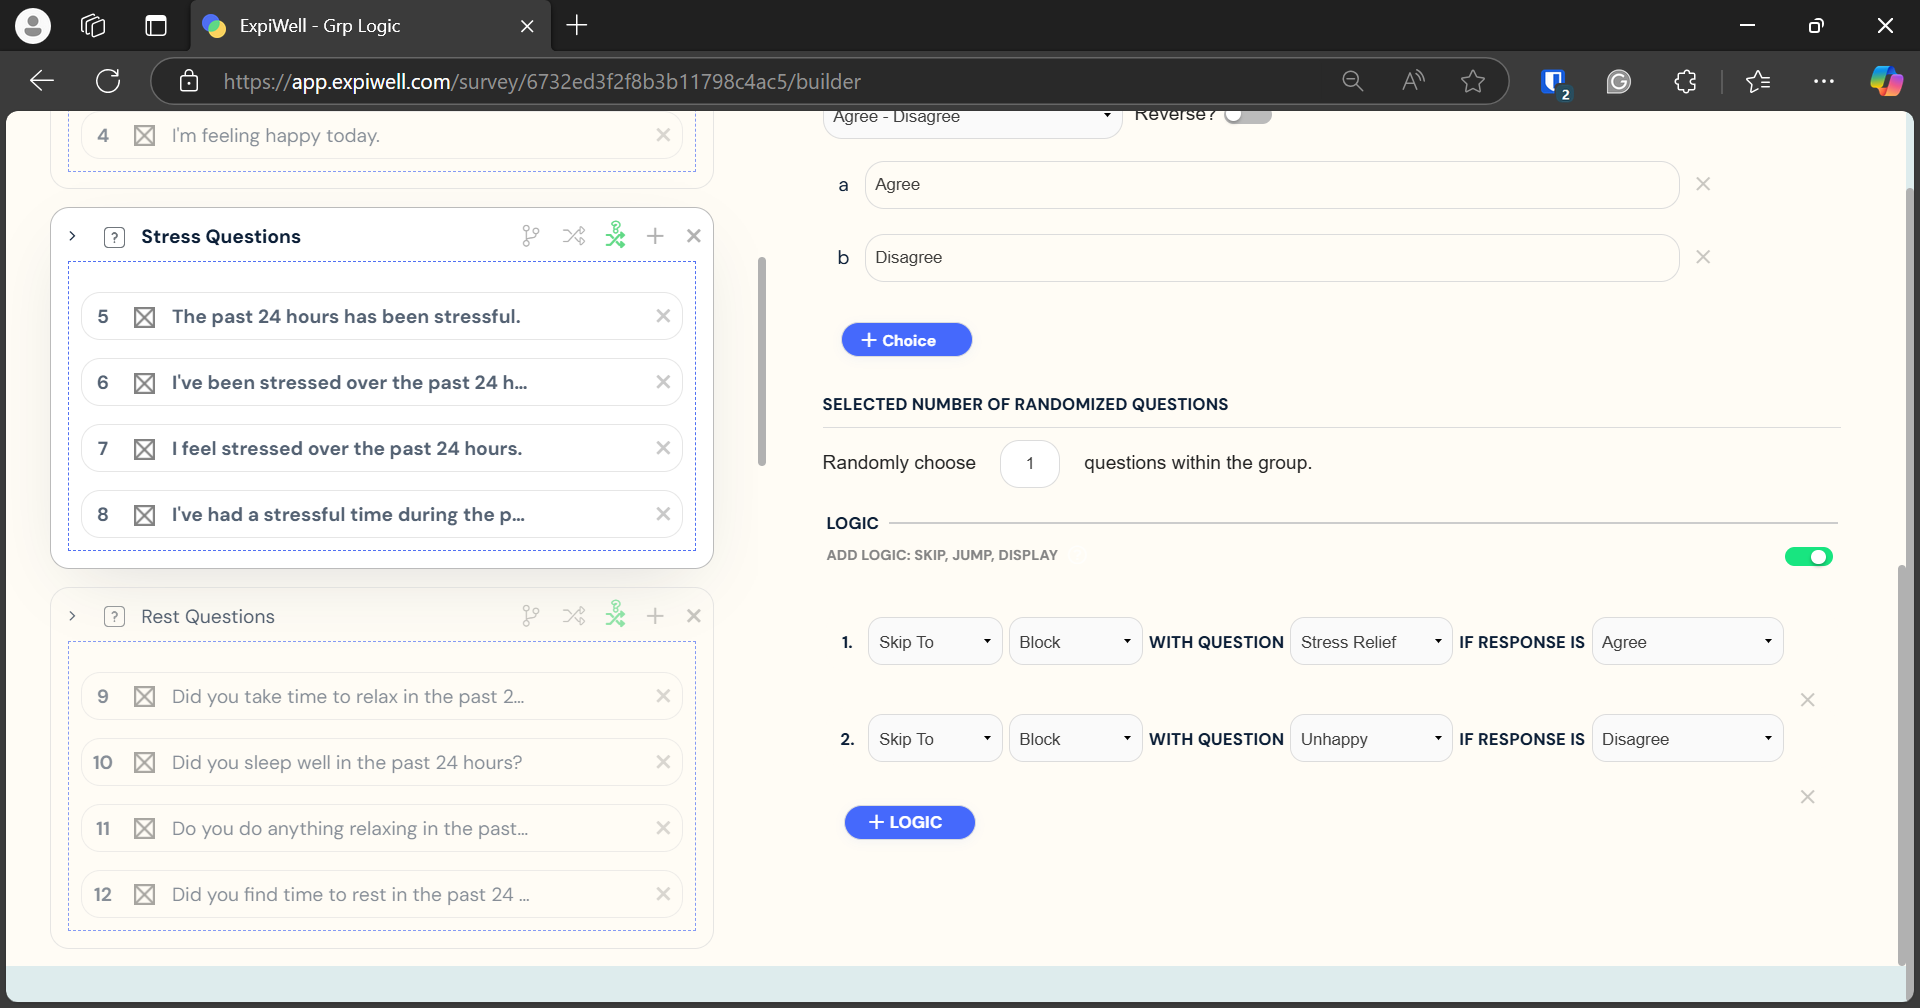The width and height of the screenshot is (1920, 1008).
Task: Click green random-select icon in Stress Questions
Action: point(615,235)
